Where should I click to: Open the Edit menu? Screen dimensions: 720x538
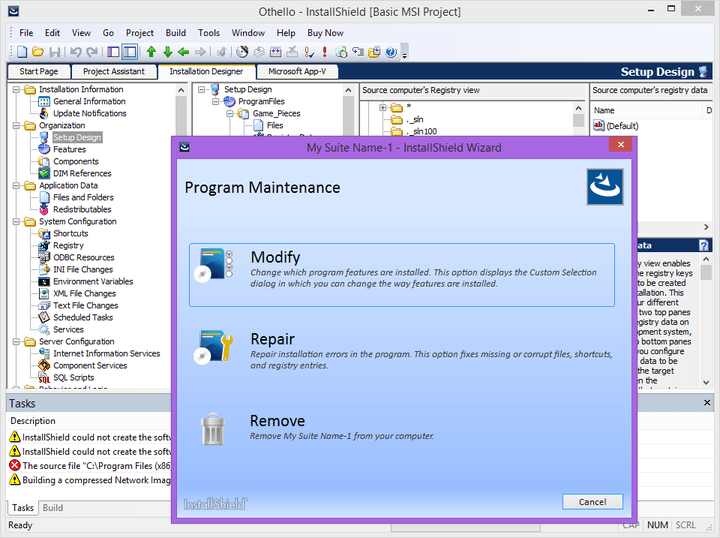[x=52, y=33]
